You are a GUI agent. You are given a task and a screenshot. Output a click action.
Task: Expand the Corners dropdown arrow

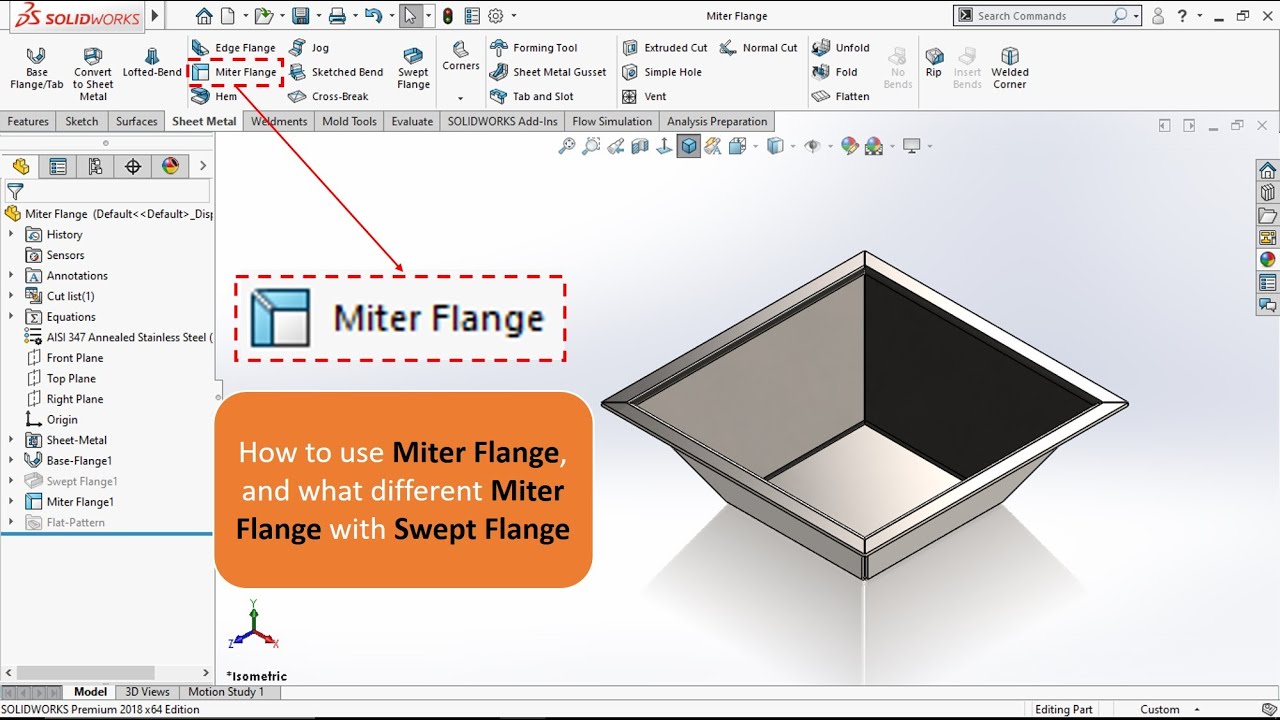tap(461, 98)
